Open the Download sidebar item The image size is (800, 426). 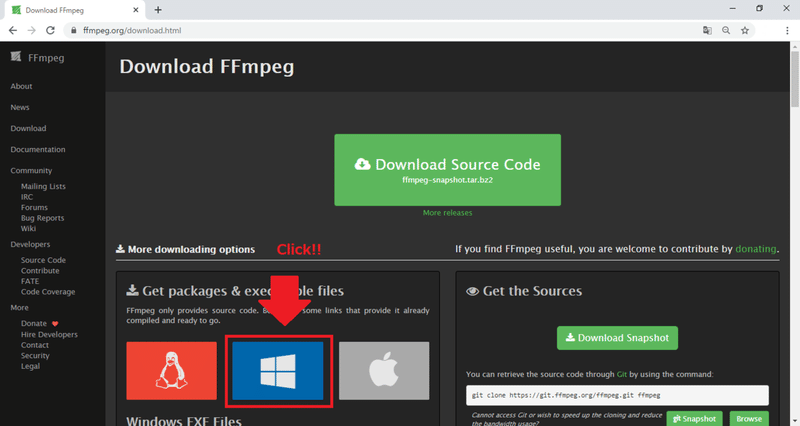coord(28,129)
